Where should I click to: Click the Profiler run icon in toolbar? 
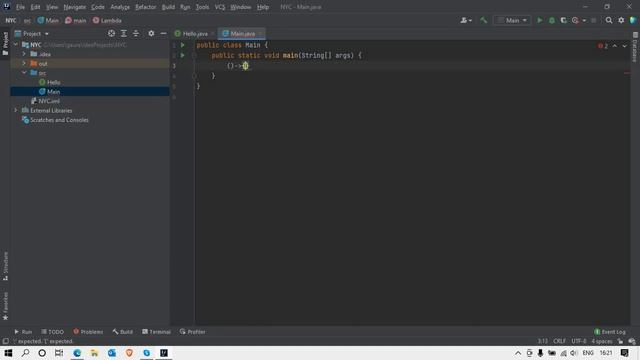tap(575, 20)
